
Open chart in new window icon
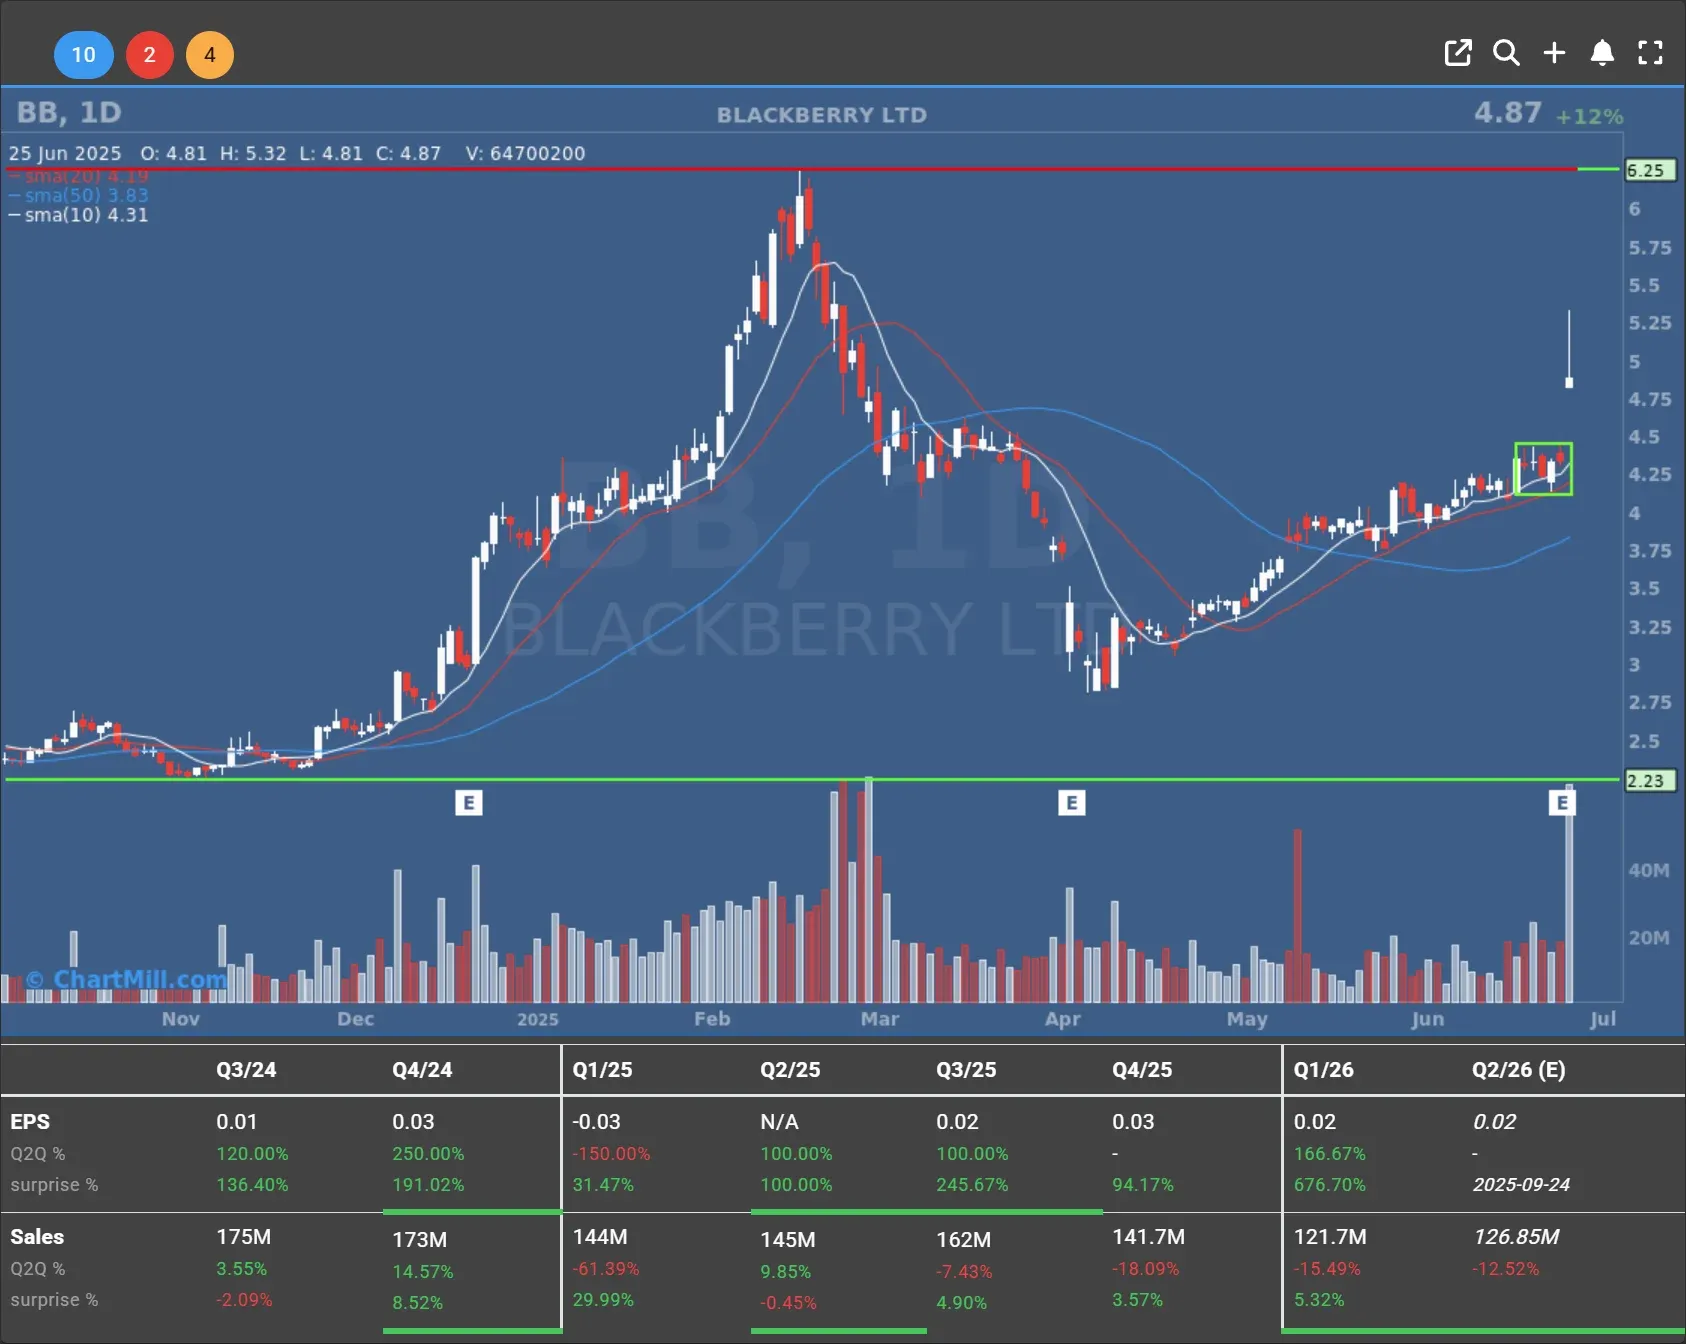click(x=1458, y=53)
